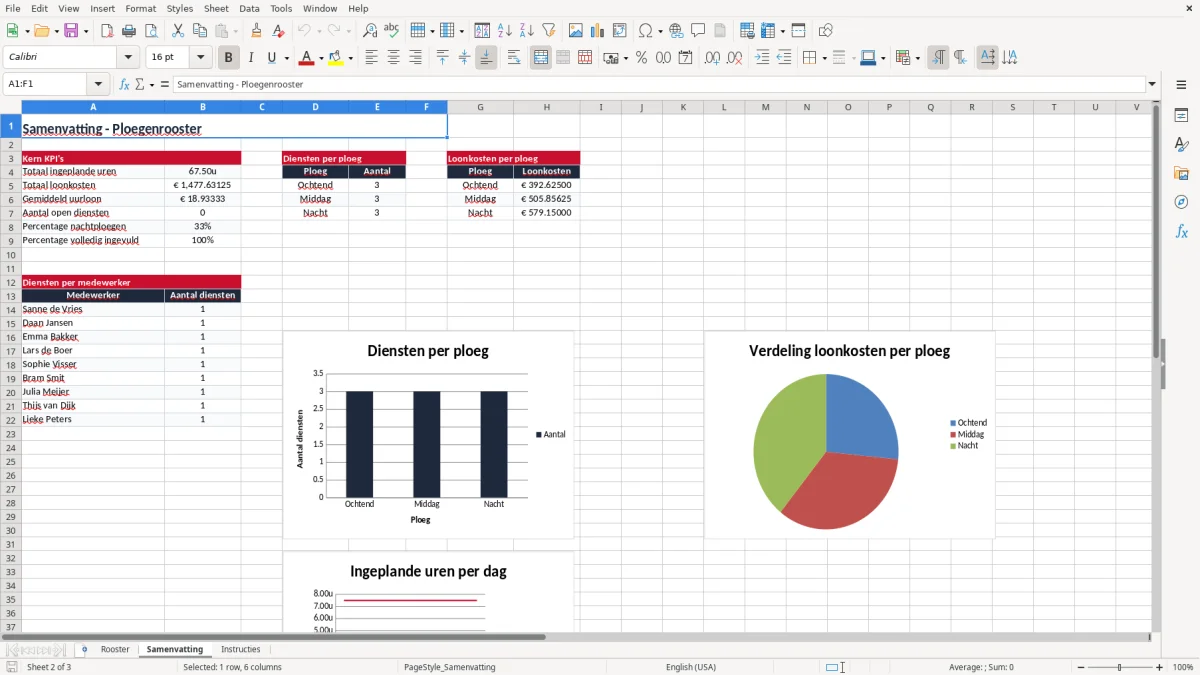Image resolution: width=1200 pixels, height=675 pixels.
Task: Switch to the Instructies sheet tab
Action: pos(240,649)
